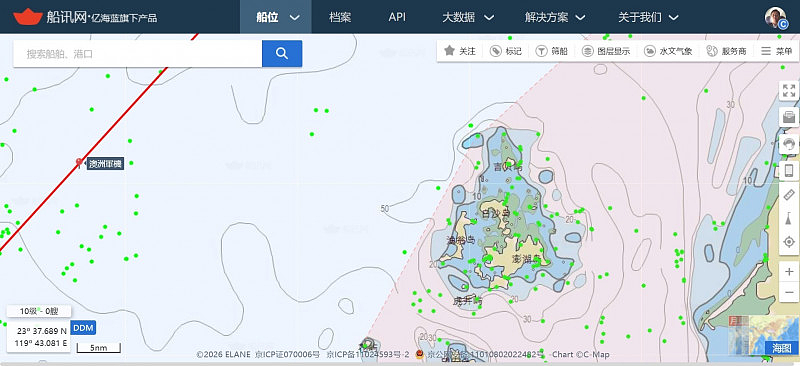Open the mobile phone app icon

[789, 170]
